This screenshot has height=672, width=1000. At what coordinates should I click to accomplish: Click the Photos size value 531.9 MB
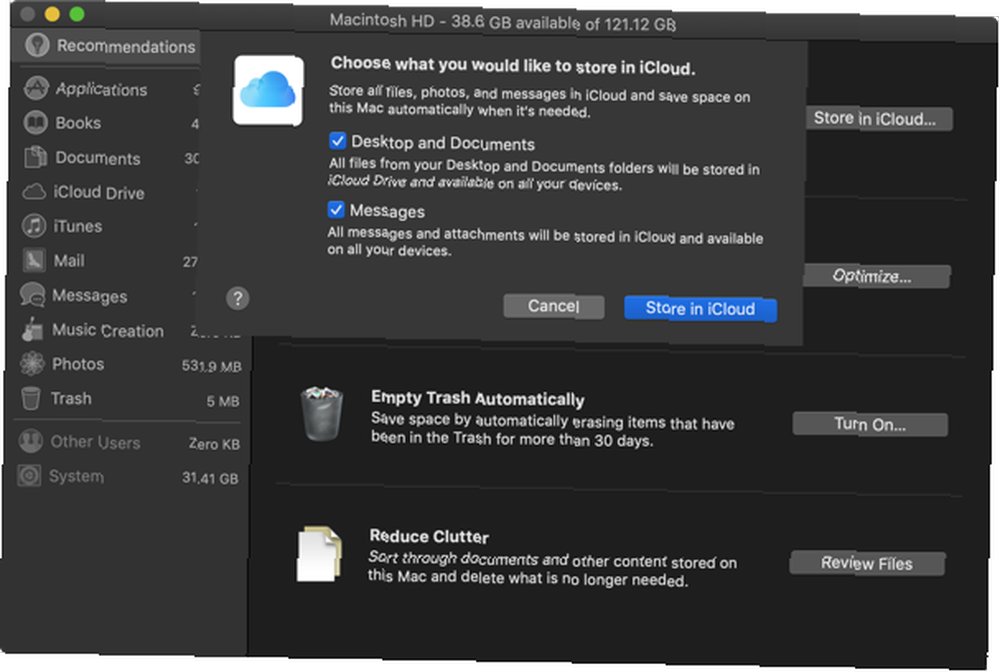[x=212, y=366]
